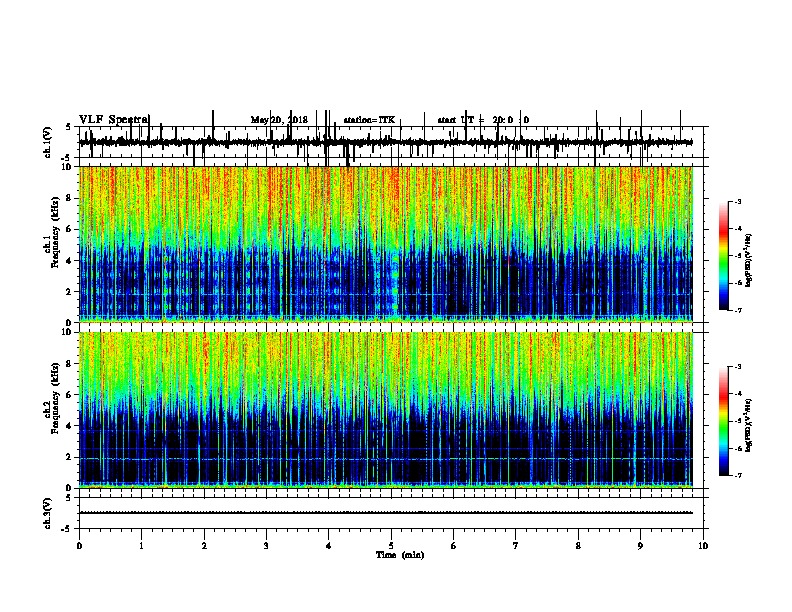Image resolution: width=792 pixels, height=612 pixels.
Task: Click the "0" tick on the time axis
Action: pos(79,546)
